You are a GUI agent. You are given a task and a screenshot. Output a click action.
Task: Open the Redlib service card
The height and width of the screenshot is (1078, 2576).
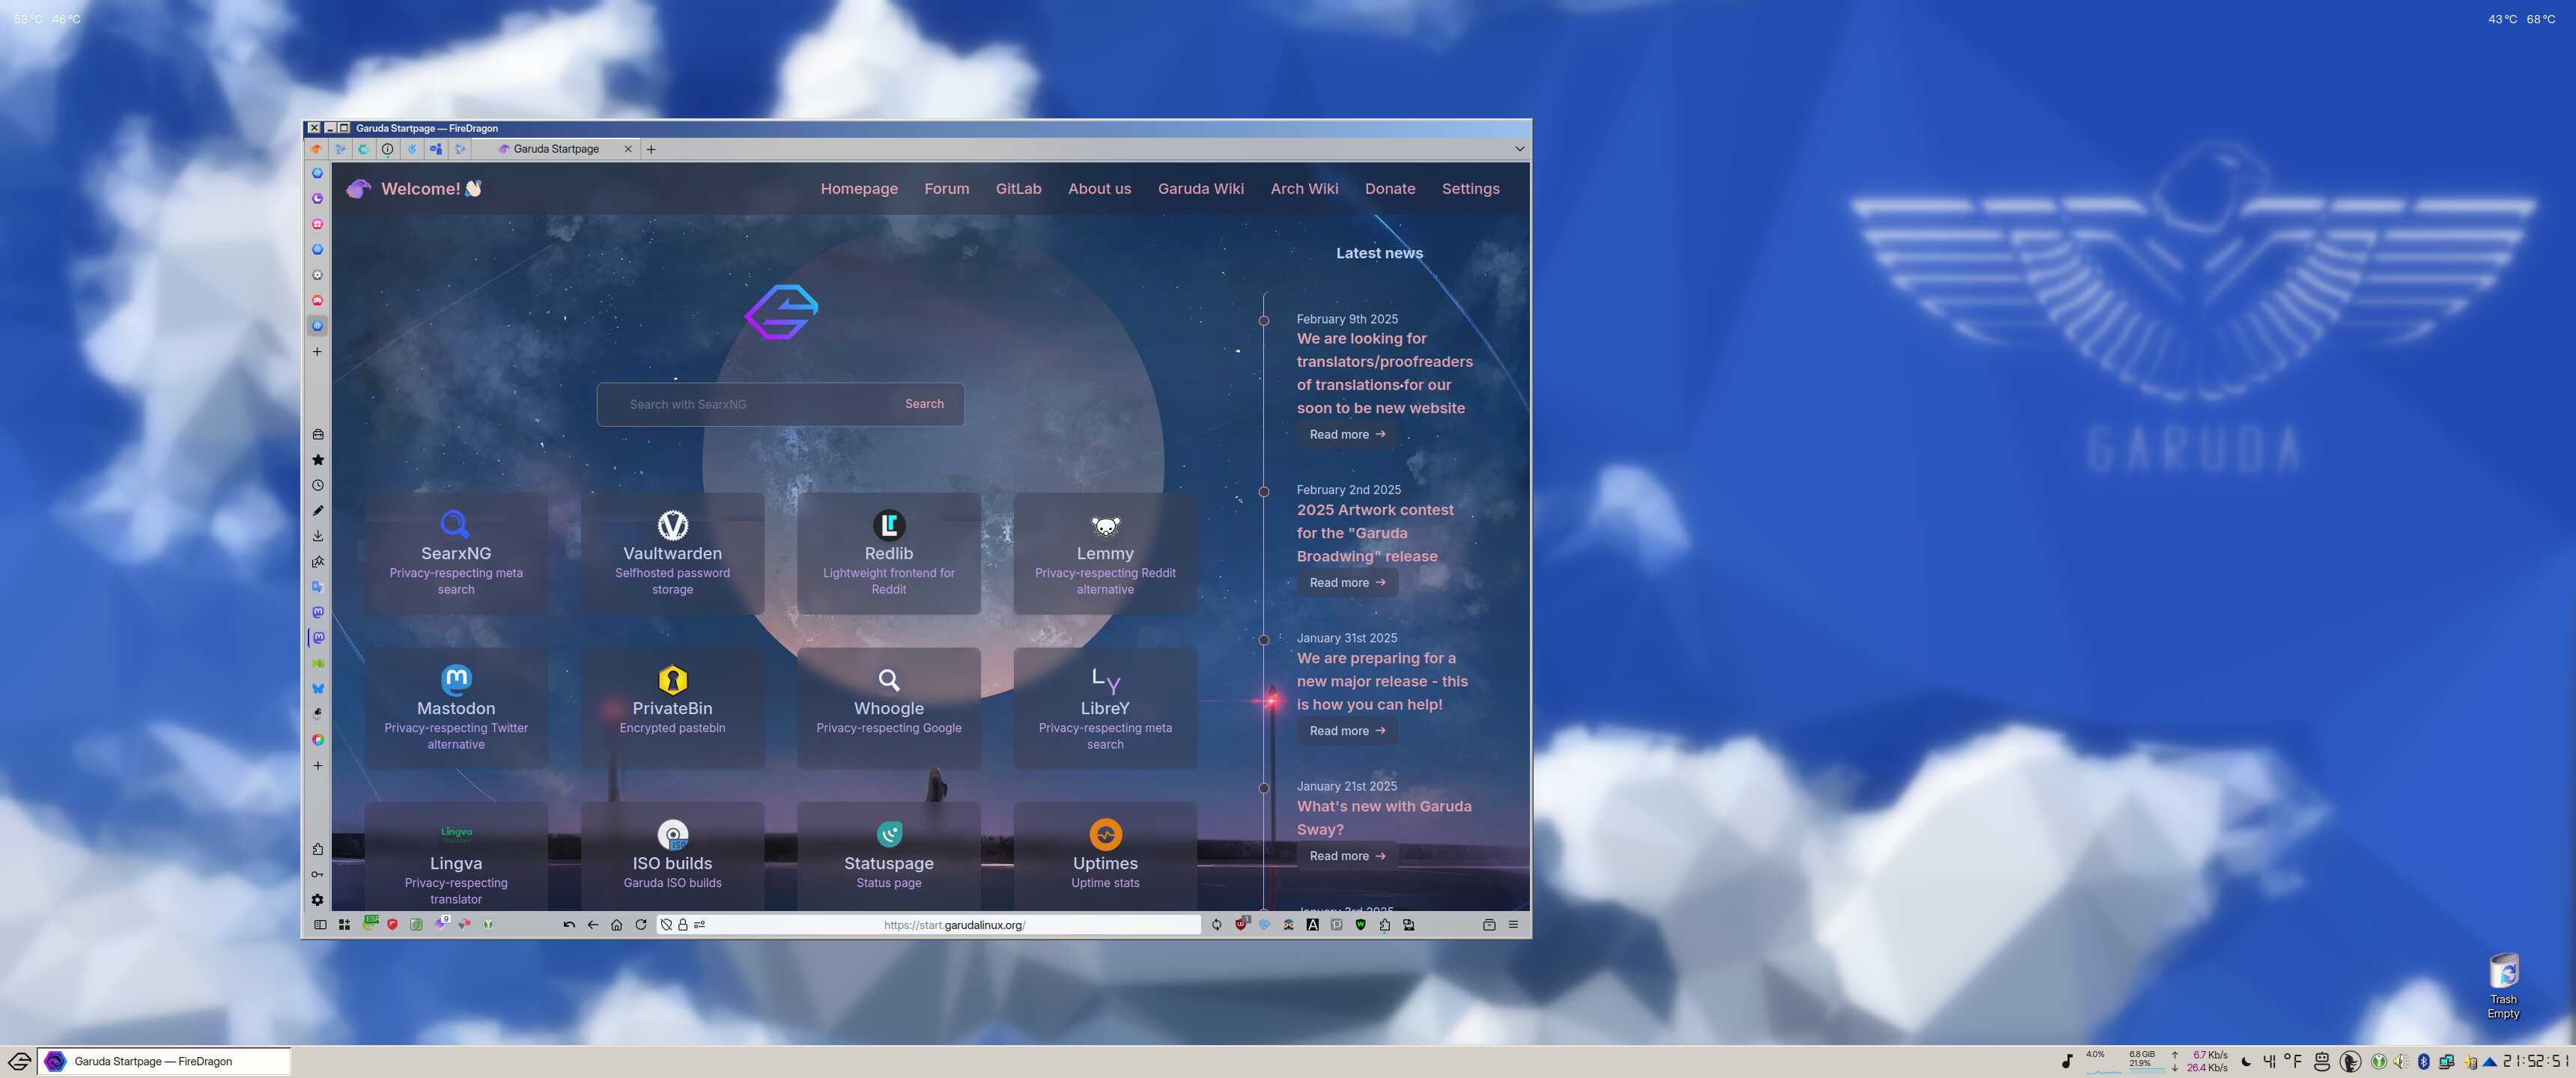888,553
